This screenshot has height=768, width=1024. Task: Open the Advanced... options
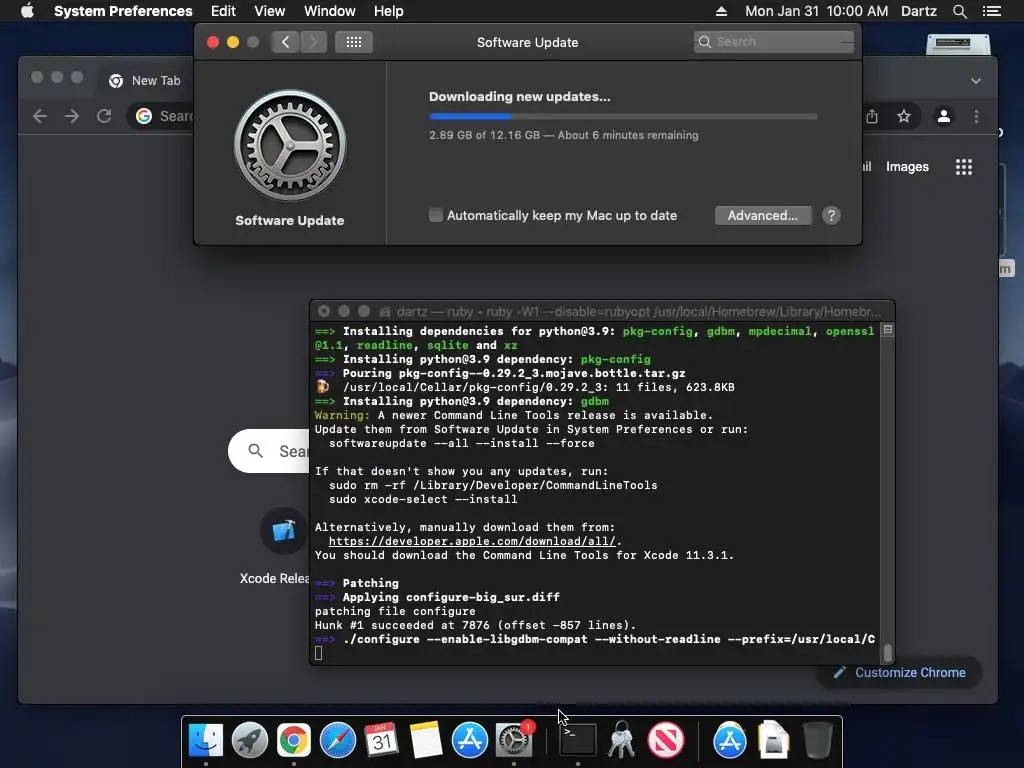[x=763, y=216]
